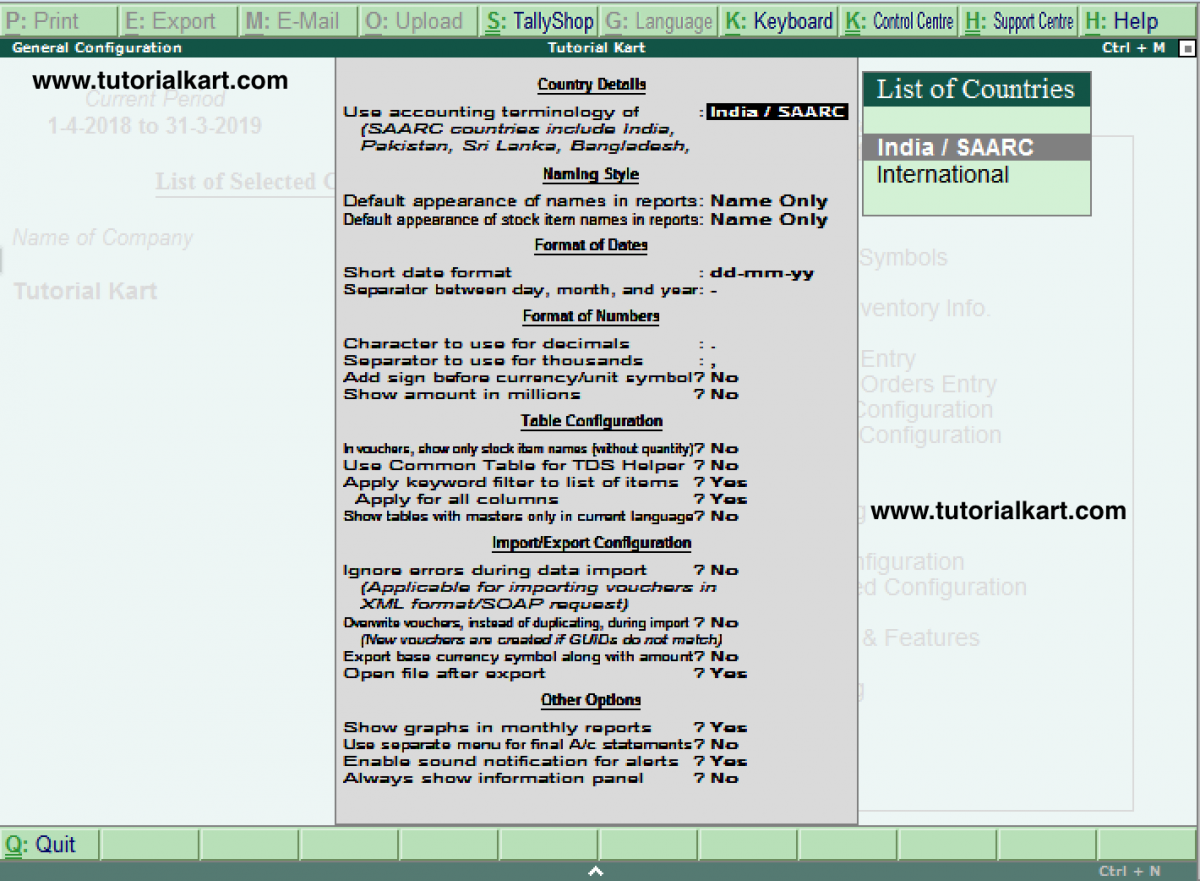Open the Language selector

[x=658, y=20]
